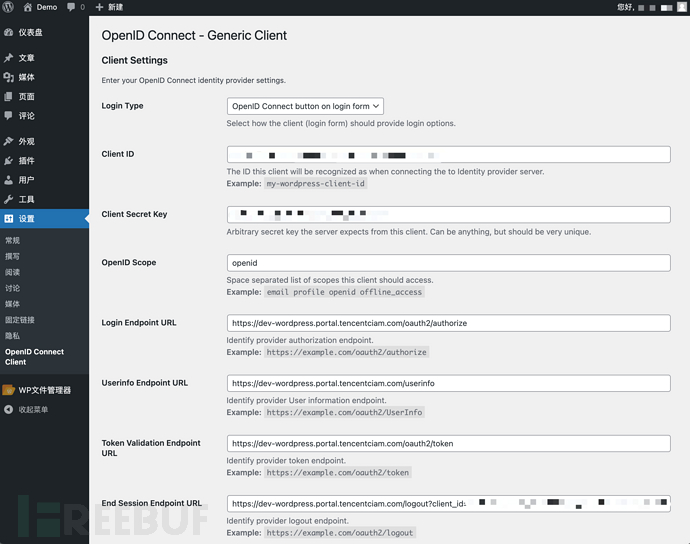Click the End Session Endpoint URL label
Screen dimensions: 690x544
(152, 503)
